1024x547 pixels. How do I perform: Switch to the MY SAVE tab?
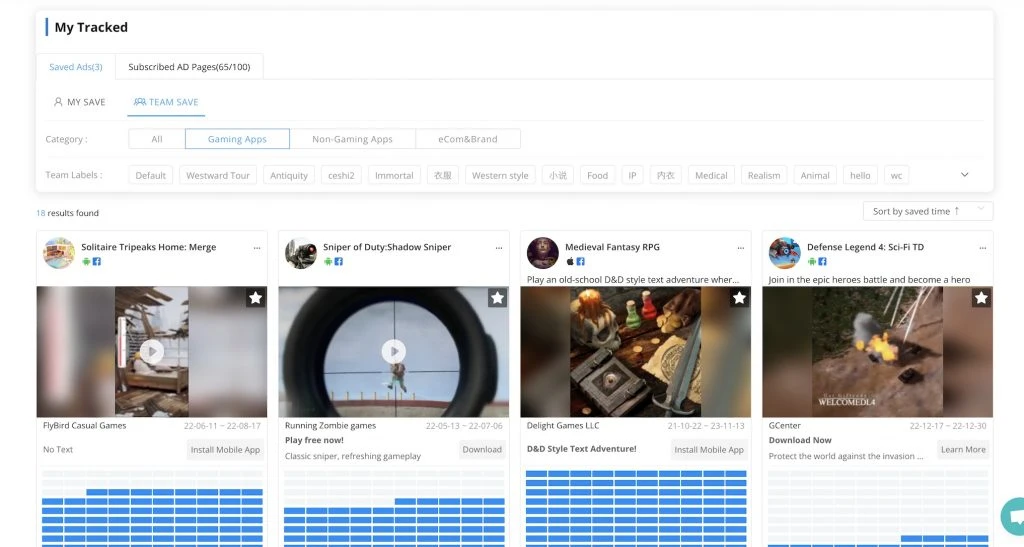pos(79,102)
